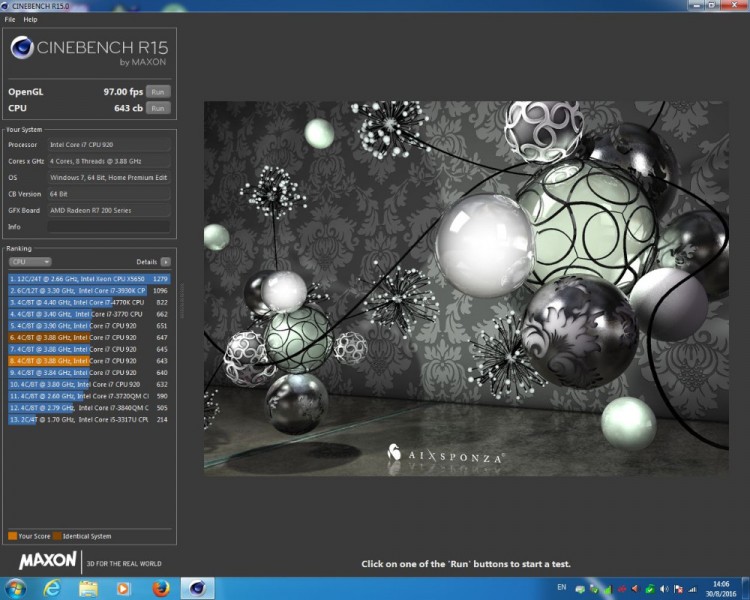750x600 pixels.
Task: Click the Cinebench taskbar icon
Action: [197, 588]
